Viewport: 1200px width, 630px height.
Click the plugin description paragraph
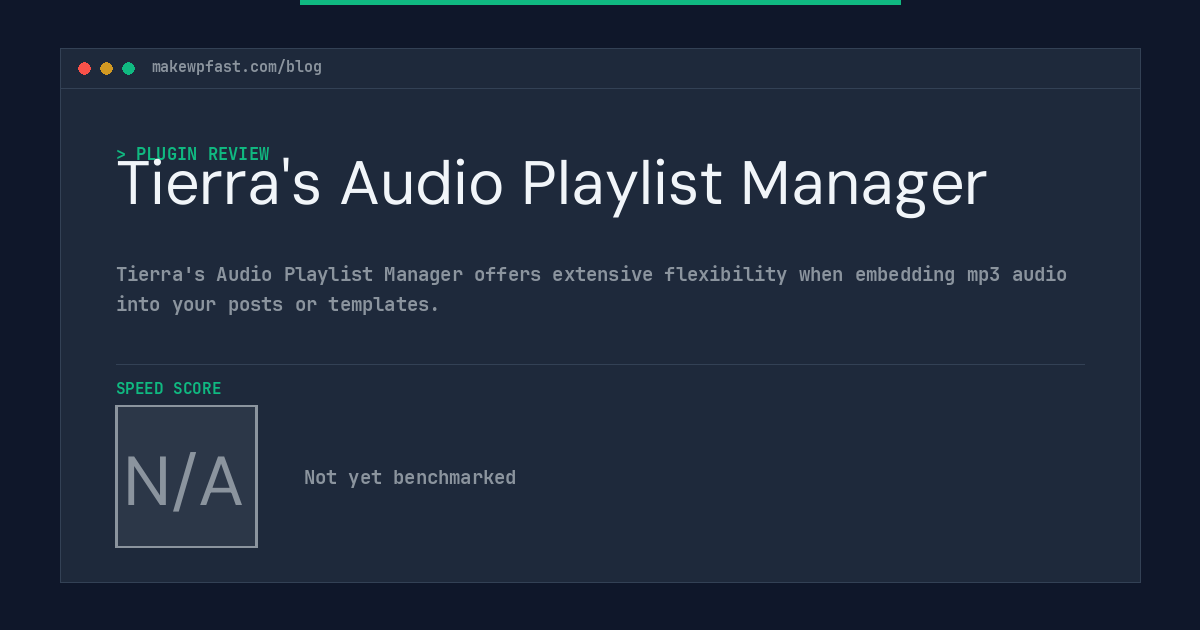point(592,289)
